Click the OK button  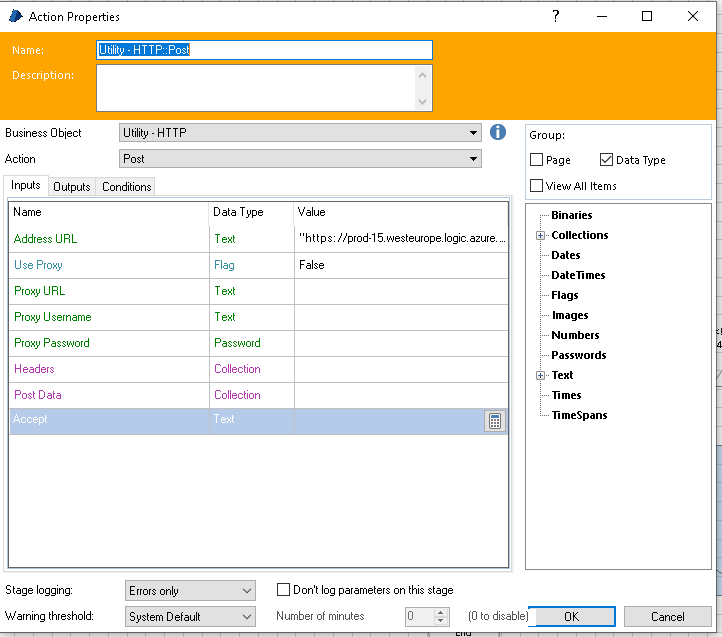571,616
